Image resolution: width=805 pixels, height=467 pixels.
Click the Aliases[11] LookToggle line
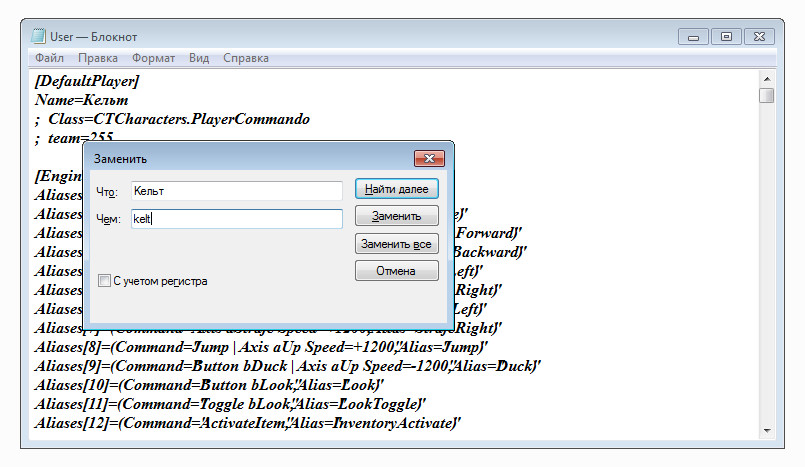[x=230, y=404]
